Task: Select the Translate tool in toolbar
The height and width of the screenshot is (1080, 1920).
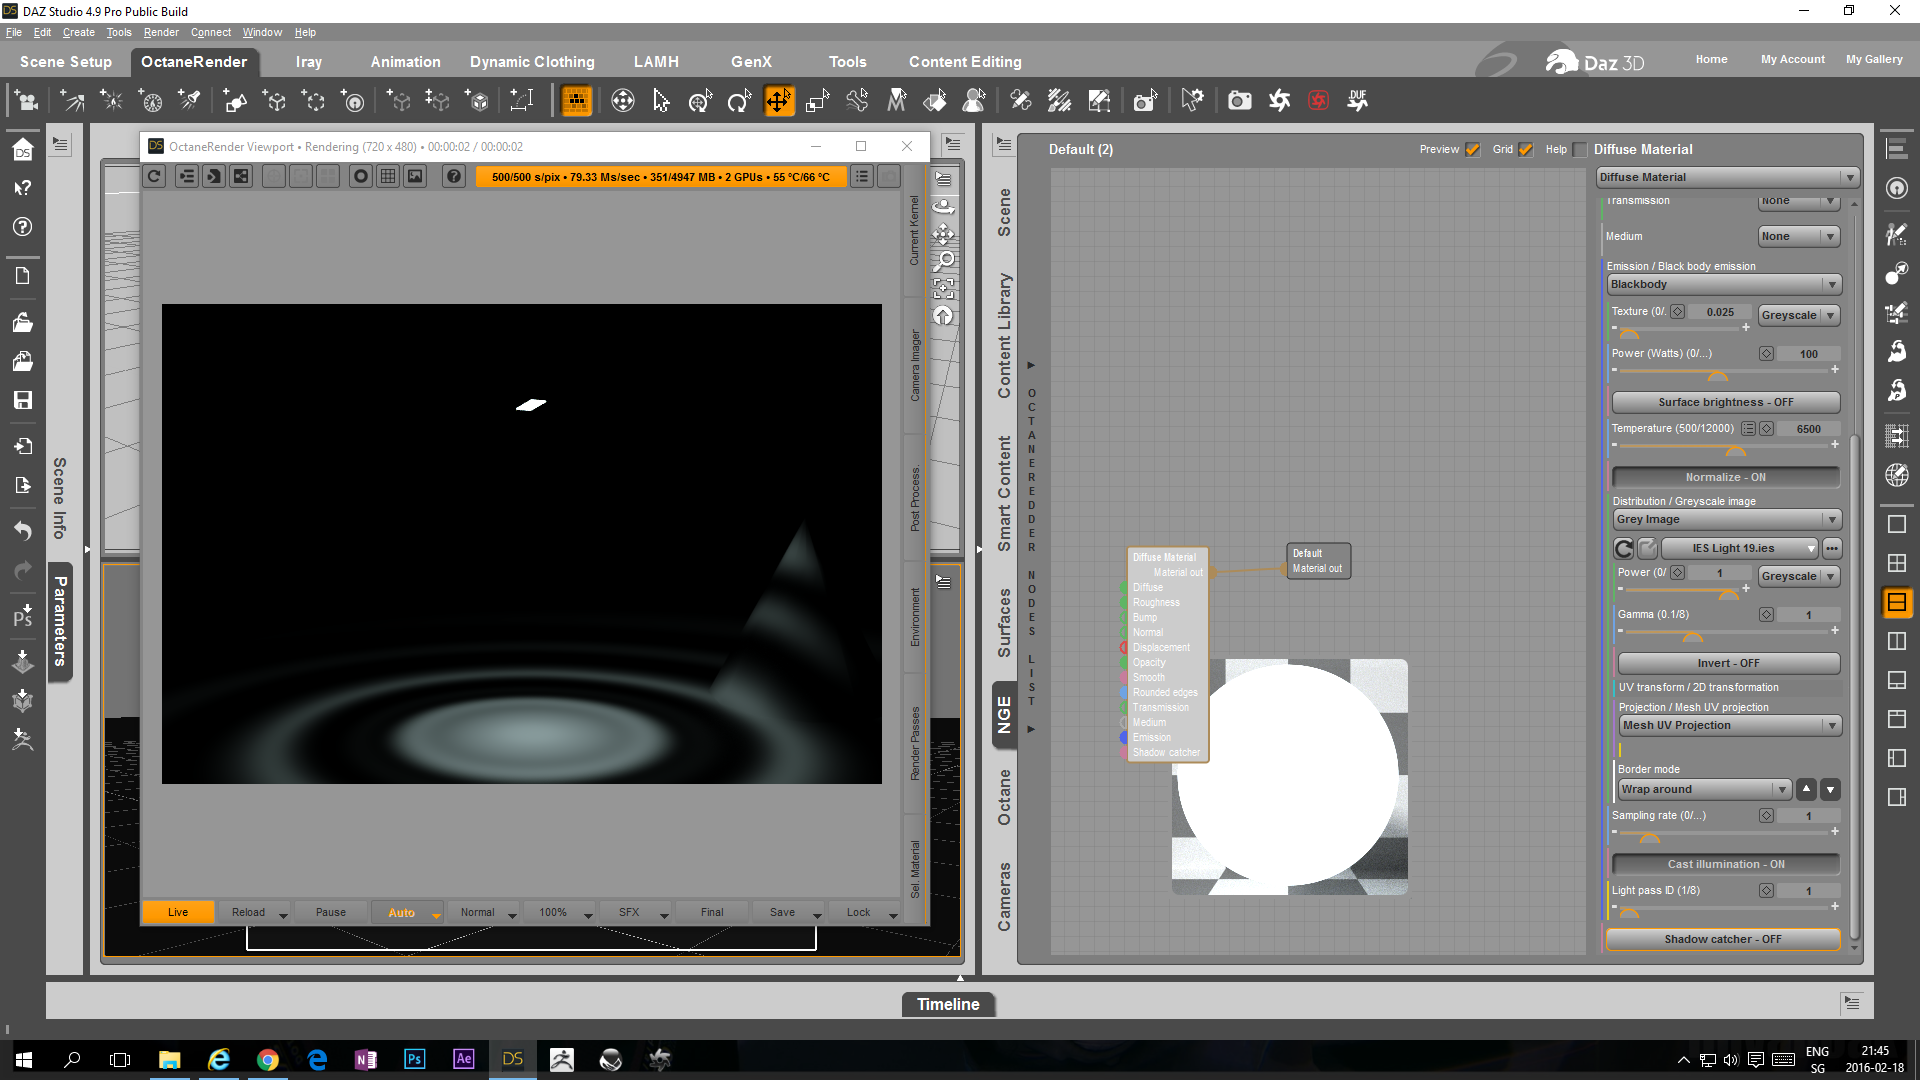Action: pyautogui.click(x=777, y=101)
